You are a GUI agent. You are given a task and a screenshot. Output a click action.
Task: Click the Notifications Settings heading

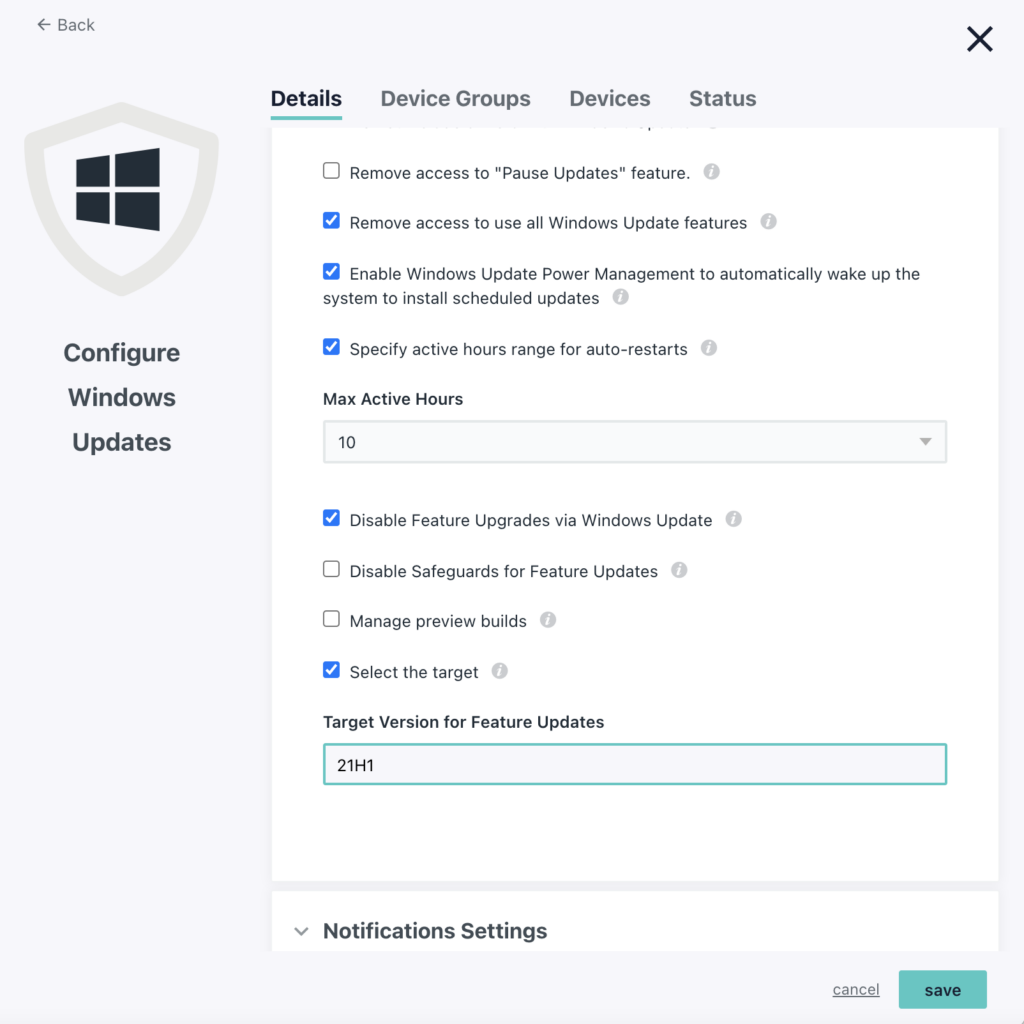(435, 931)
